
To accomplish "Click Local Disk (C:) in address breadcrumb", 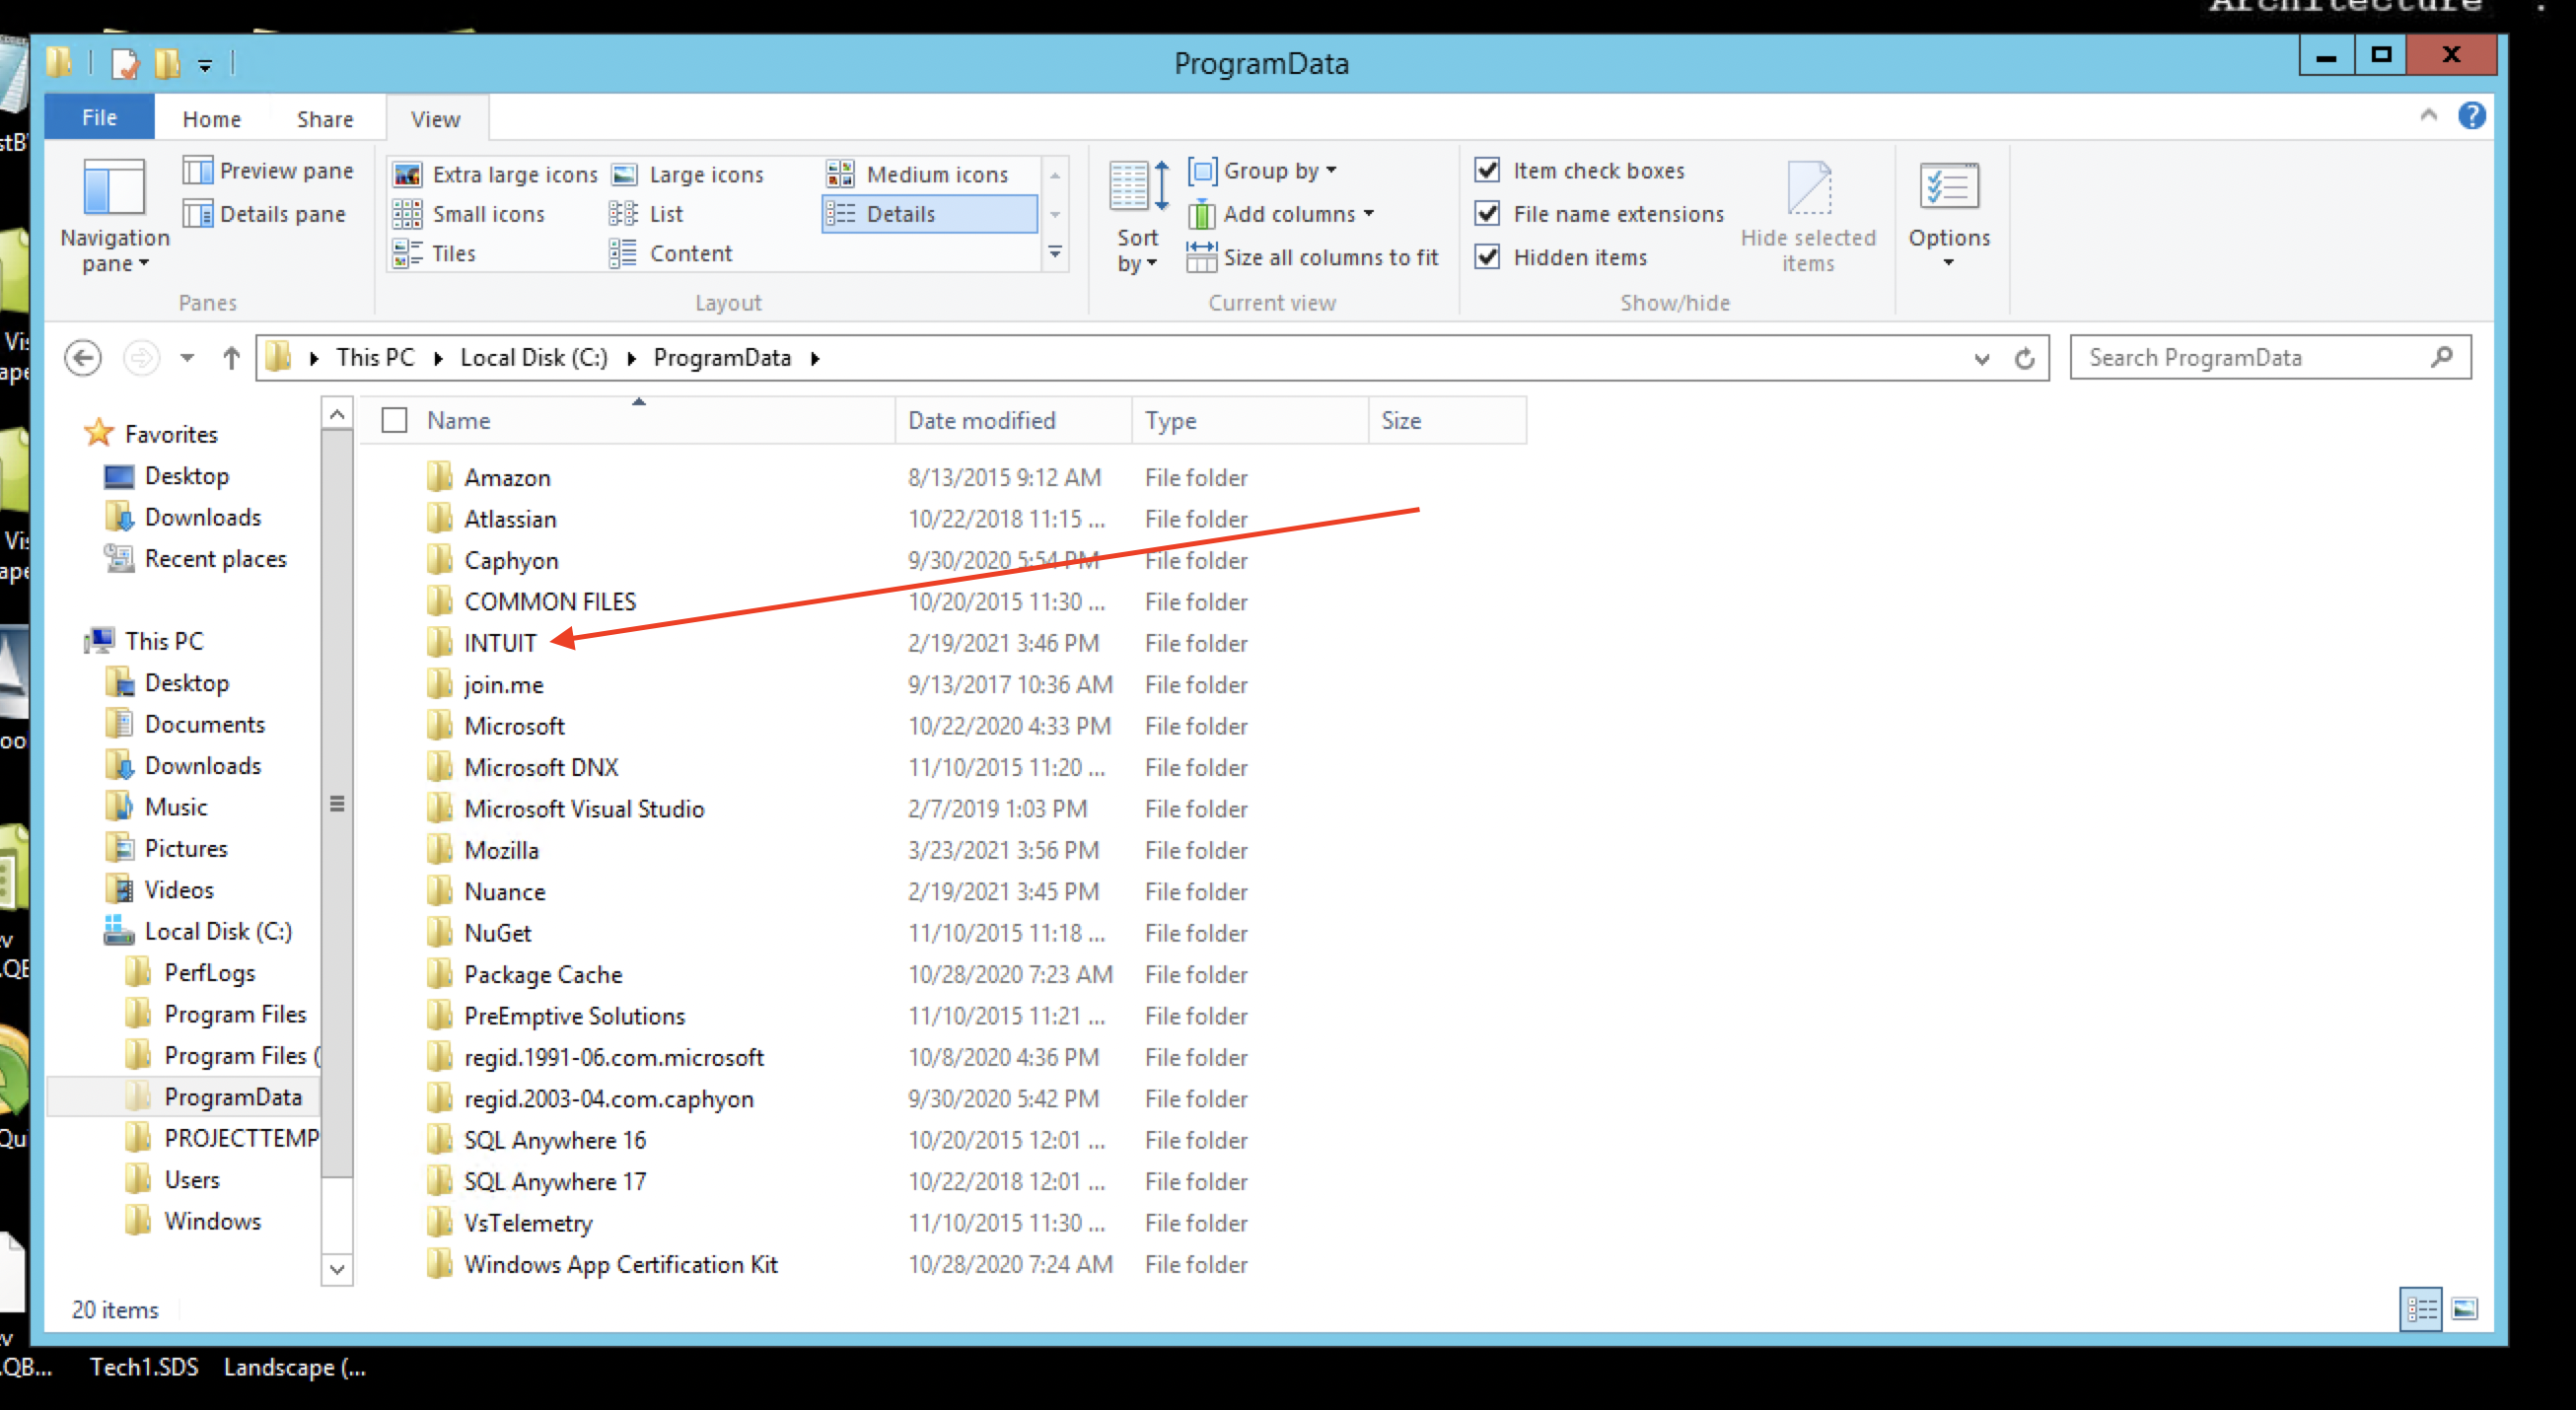I will point(533,358).
